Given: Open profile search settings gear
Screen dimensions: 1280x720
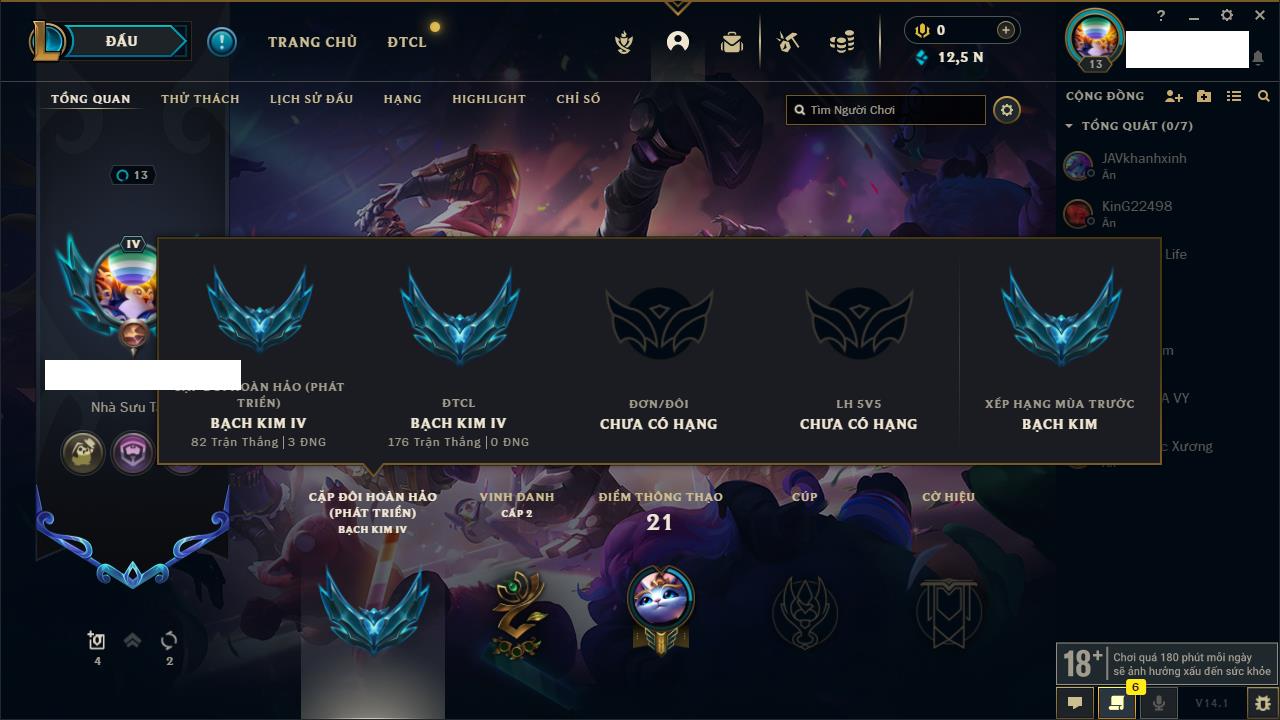Looking at the screenshot, I should (1007, 110).
